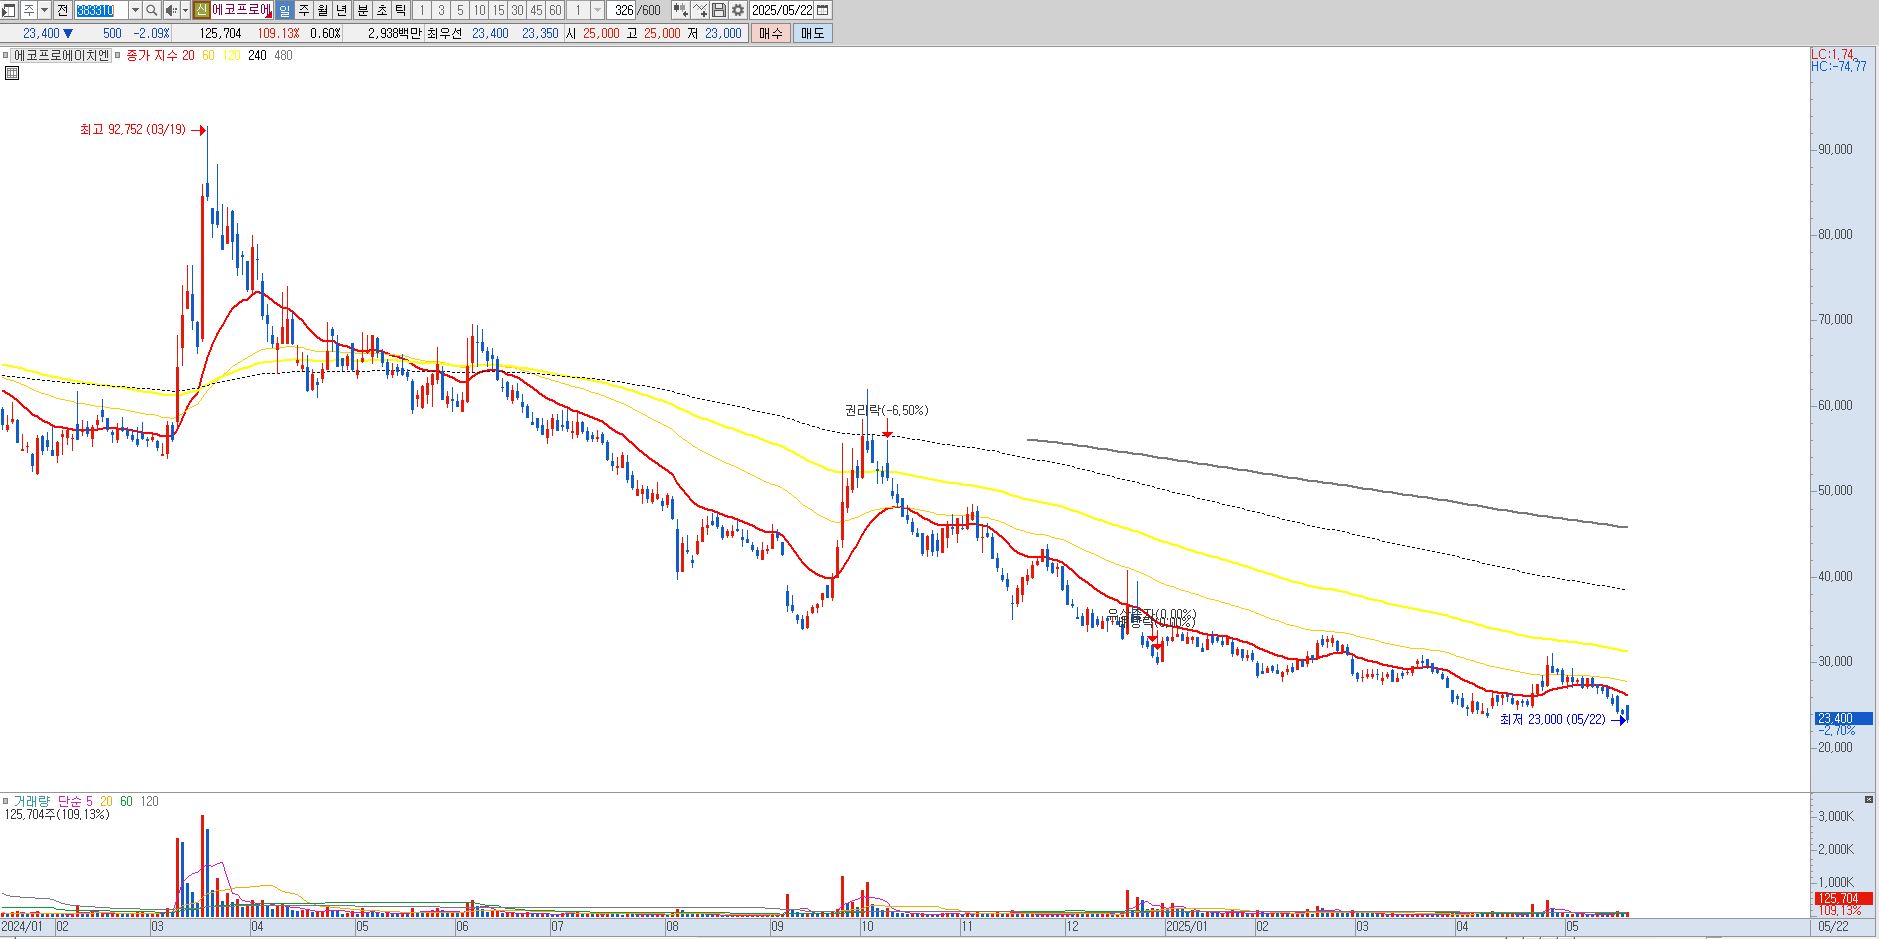Click the stock search magnifier icon
Viewport: 1879px width, 939px height.
pos(151,10)
